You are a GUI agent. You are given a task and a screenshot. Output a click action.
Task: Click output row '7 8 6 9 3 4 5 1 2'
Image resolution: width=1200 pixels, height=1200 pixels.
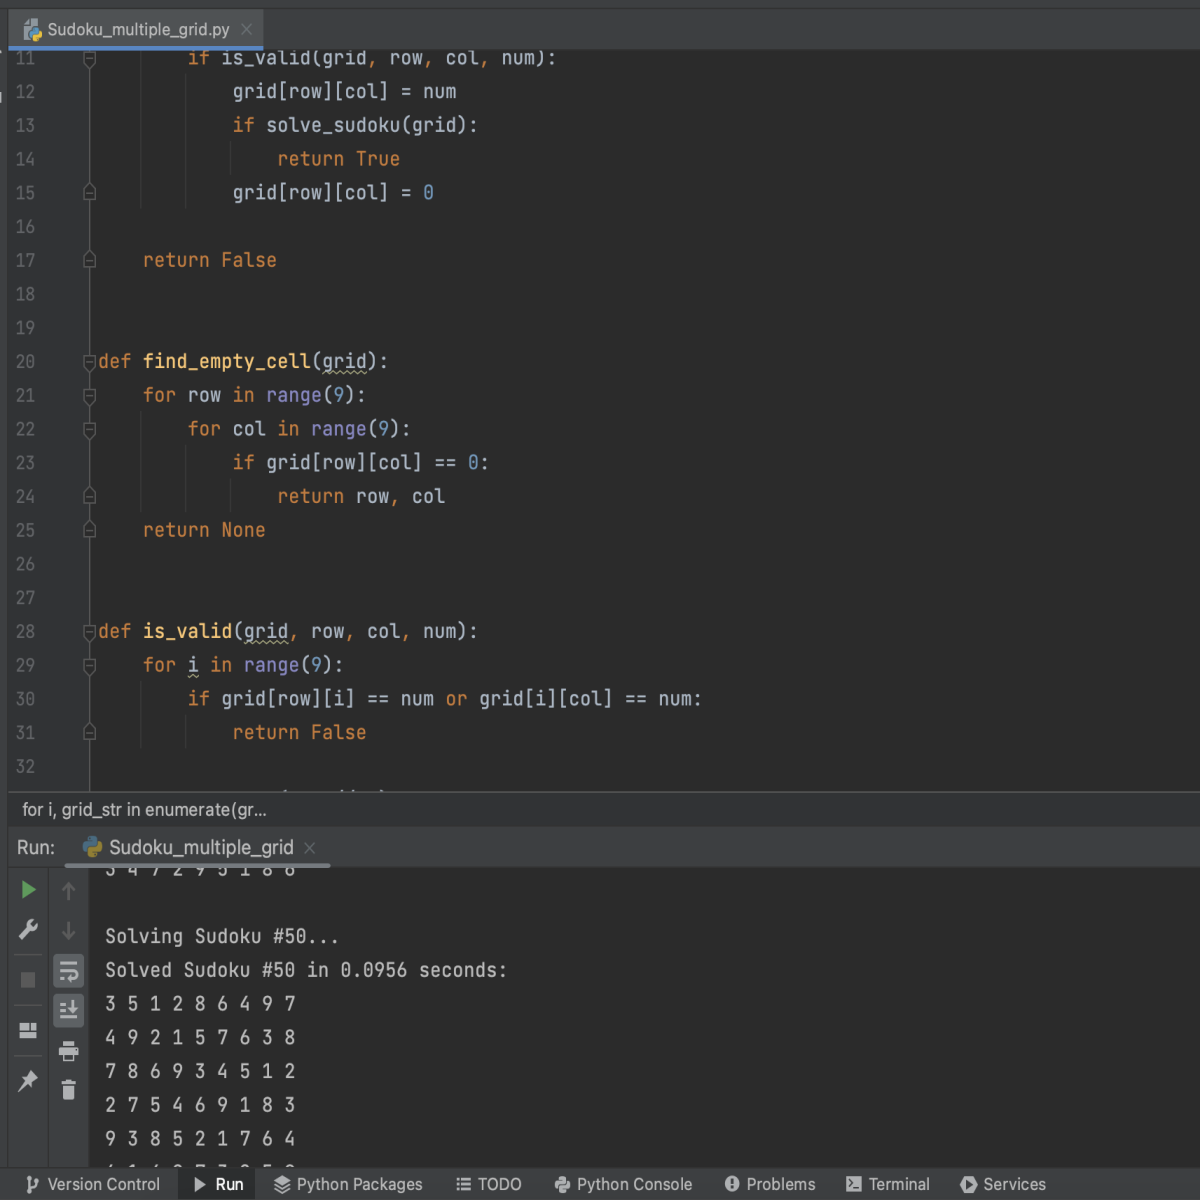click(x=200, y=1072)
